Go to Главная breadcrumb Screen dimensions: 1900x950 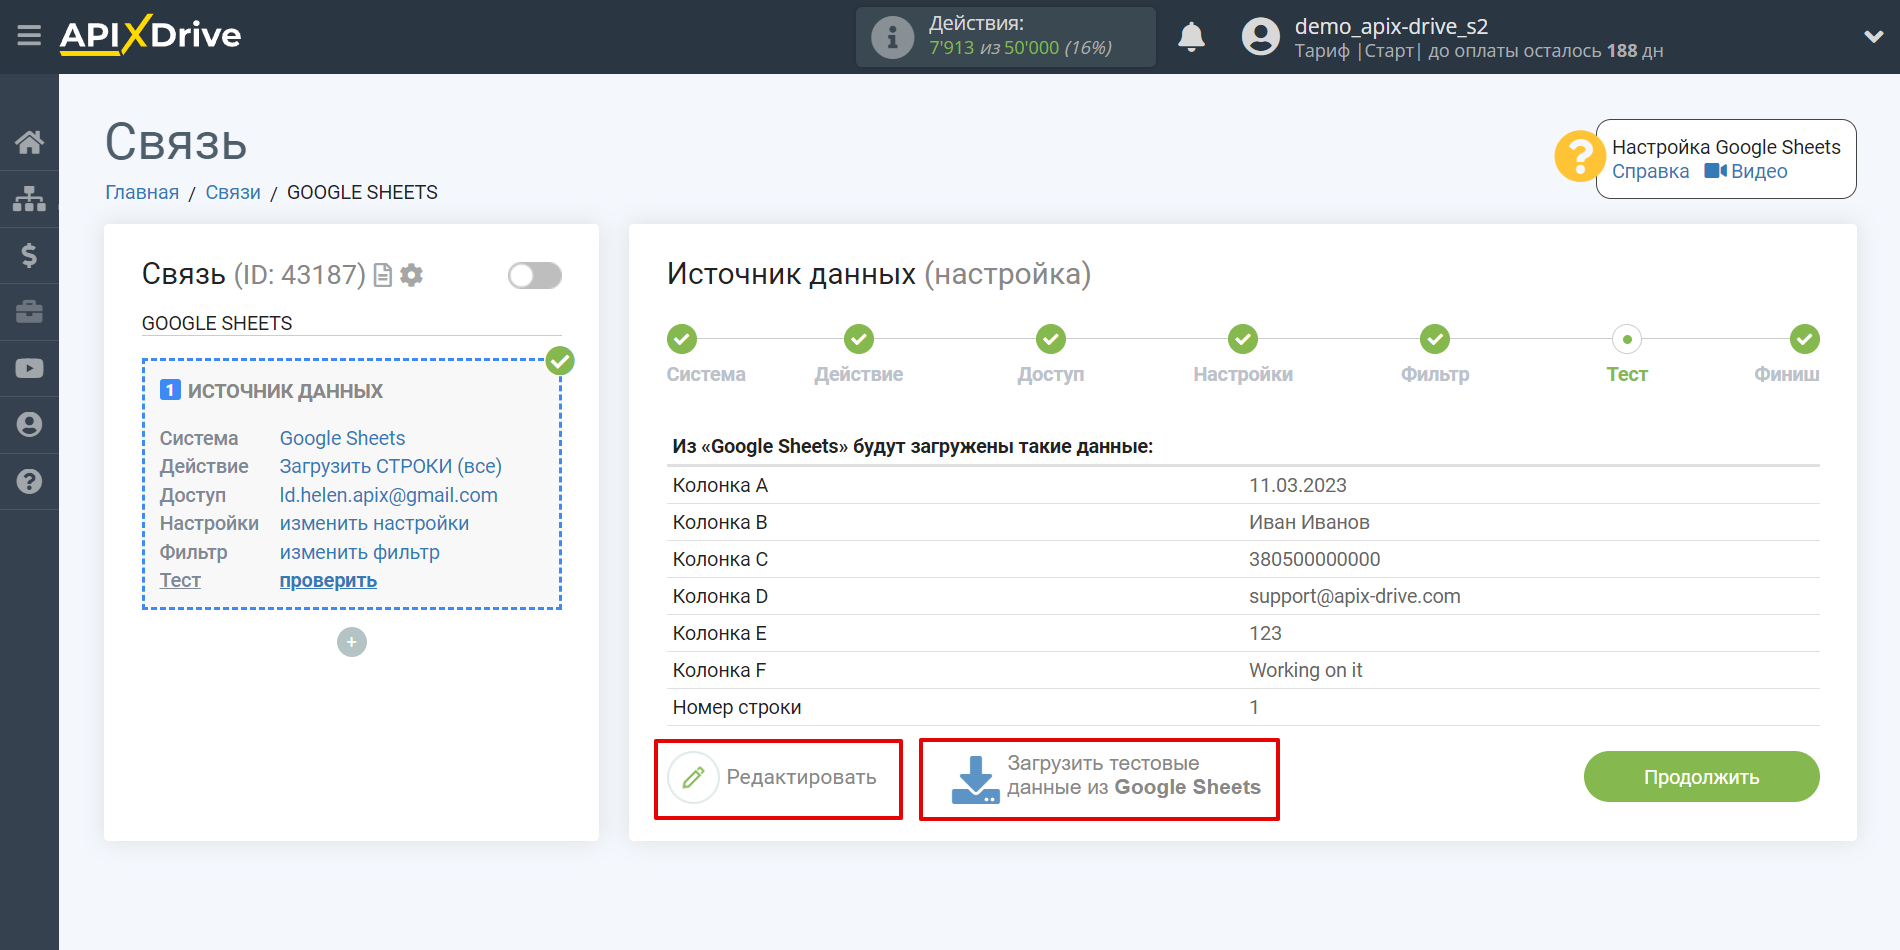[142, 192]
